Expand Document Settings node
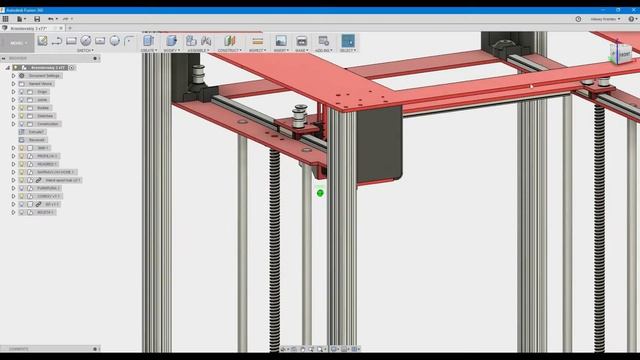 click(13, 76)
